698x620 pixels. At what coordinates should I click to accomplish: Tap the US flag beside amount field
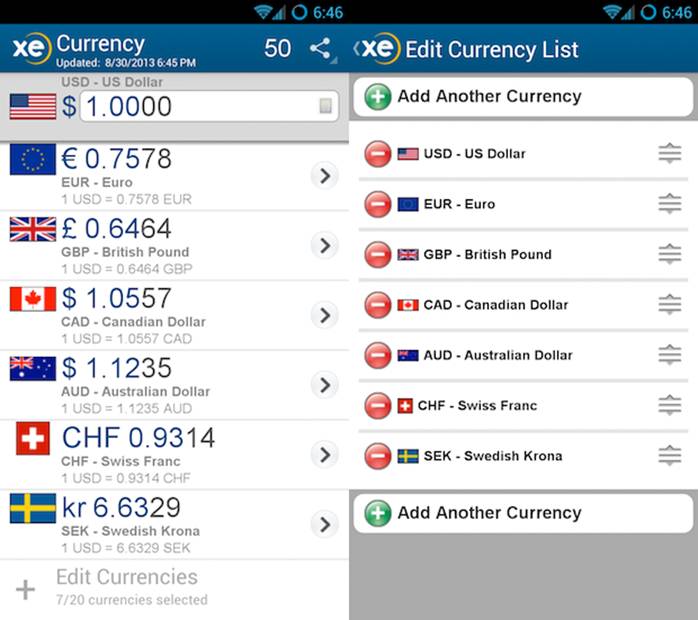[x=33, y=106]
